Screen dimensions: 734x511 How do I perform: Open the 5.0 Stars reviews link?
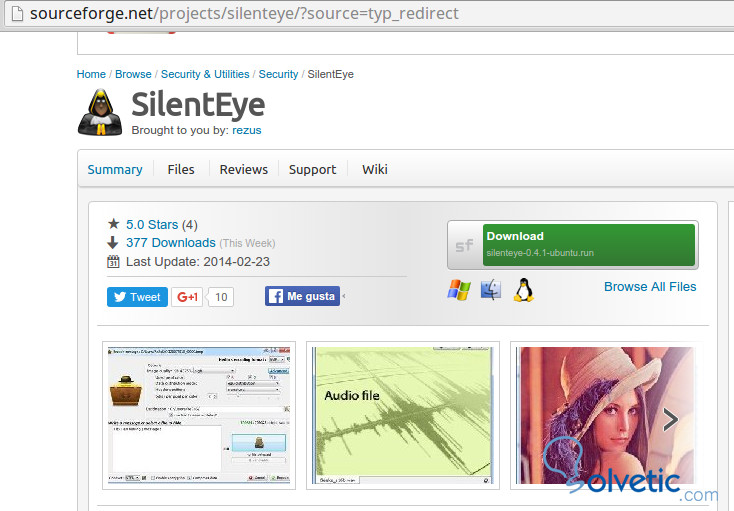(152, 225)
